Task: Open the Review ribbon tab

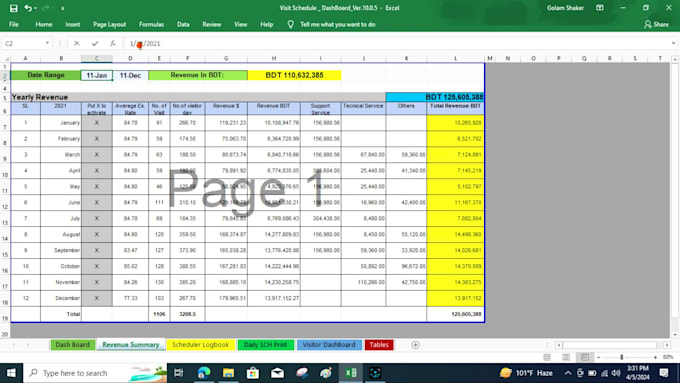Action: click(x=212, y=24)
